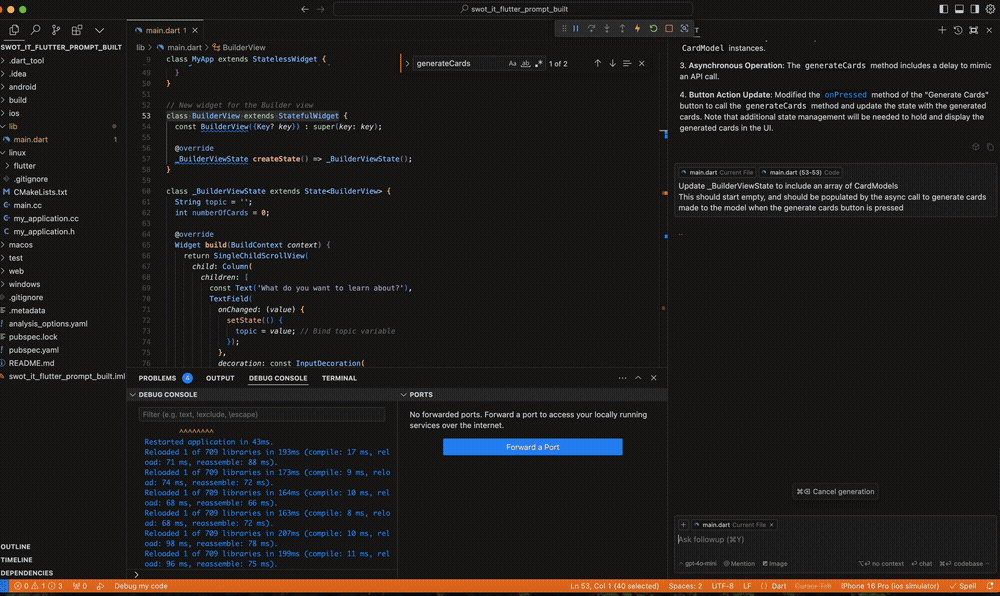This screenshot has width=1000, height=596.
Task: Click the onPressed link in chat
Action: click(845, 94)
